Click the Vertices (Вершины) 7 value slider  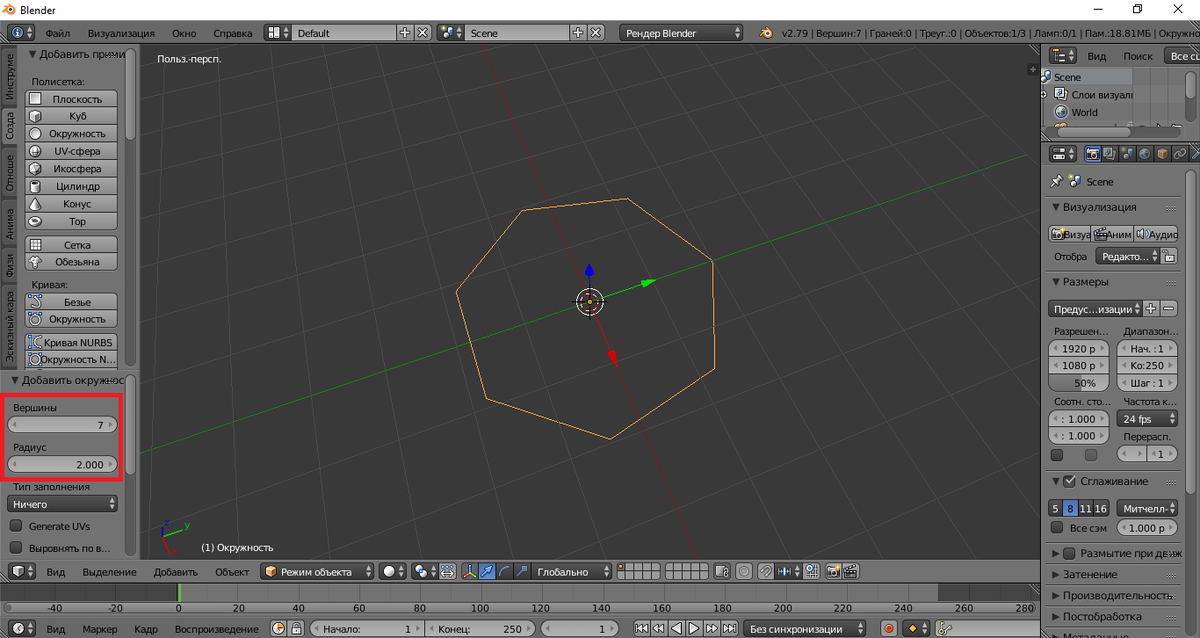point(62,425)
